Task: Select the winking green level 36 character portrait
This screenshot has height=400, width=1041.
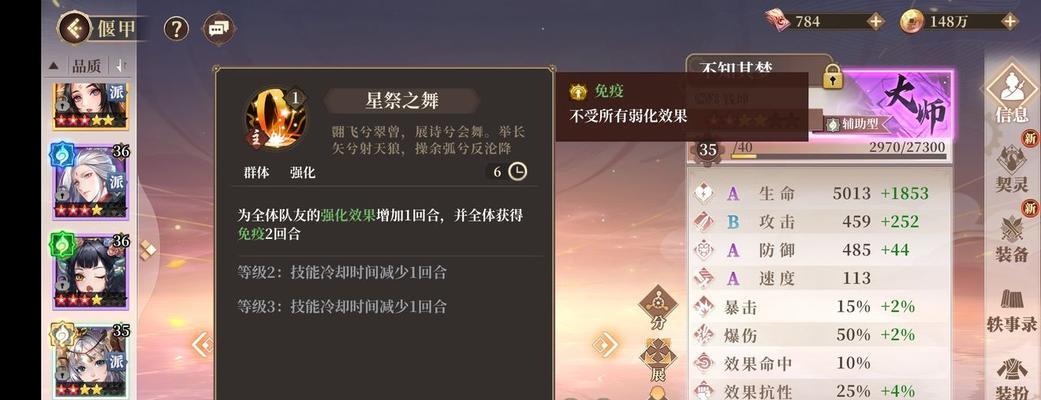Action: [x=90, y=270]
